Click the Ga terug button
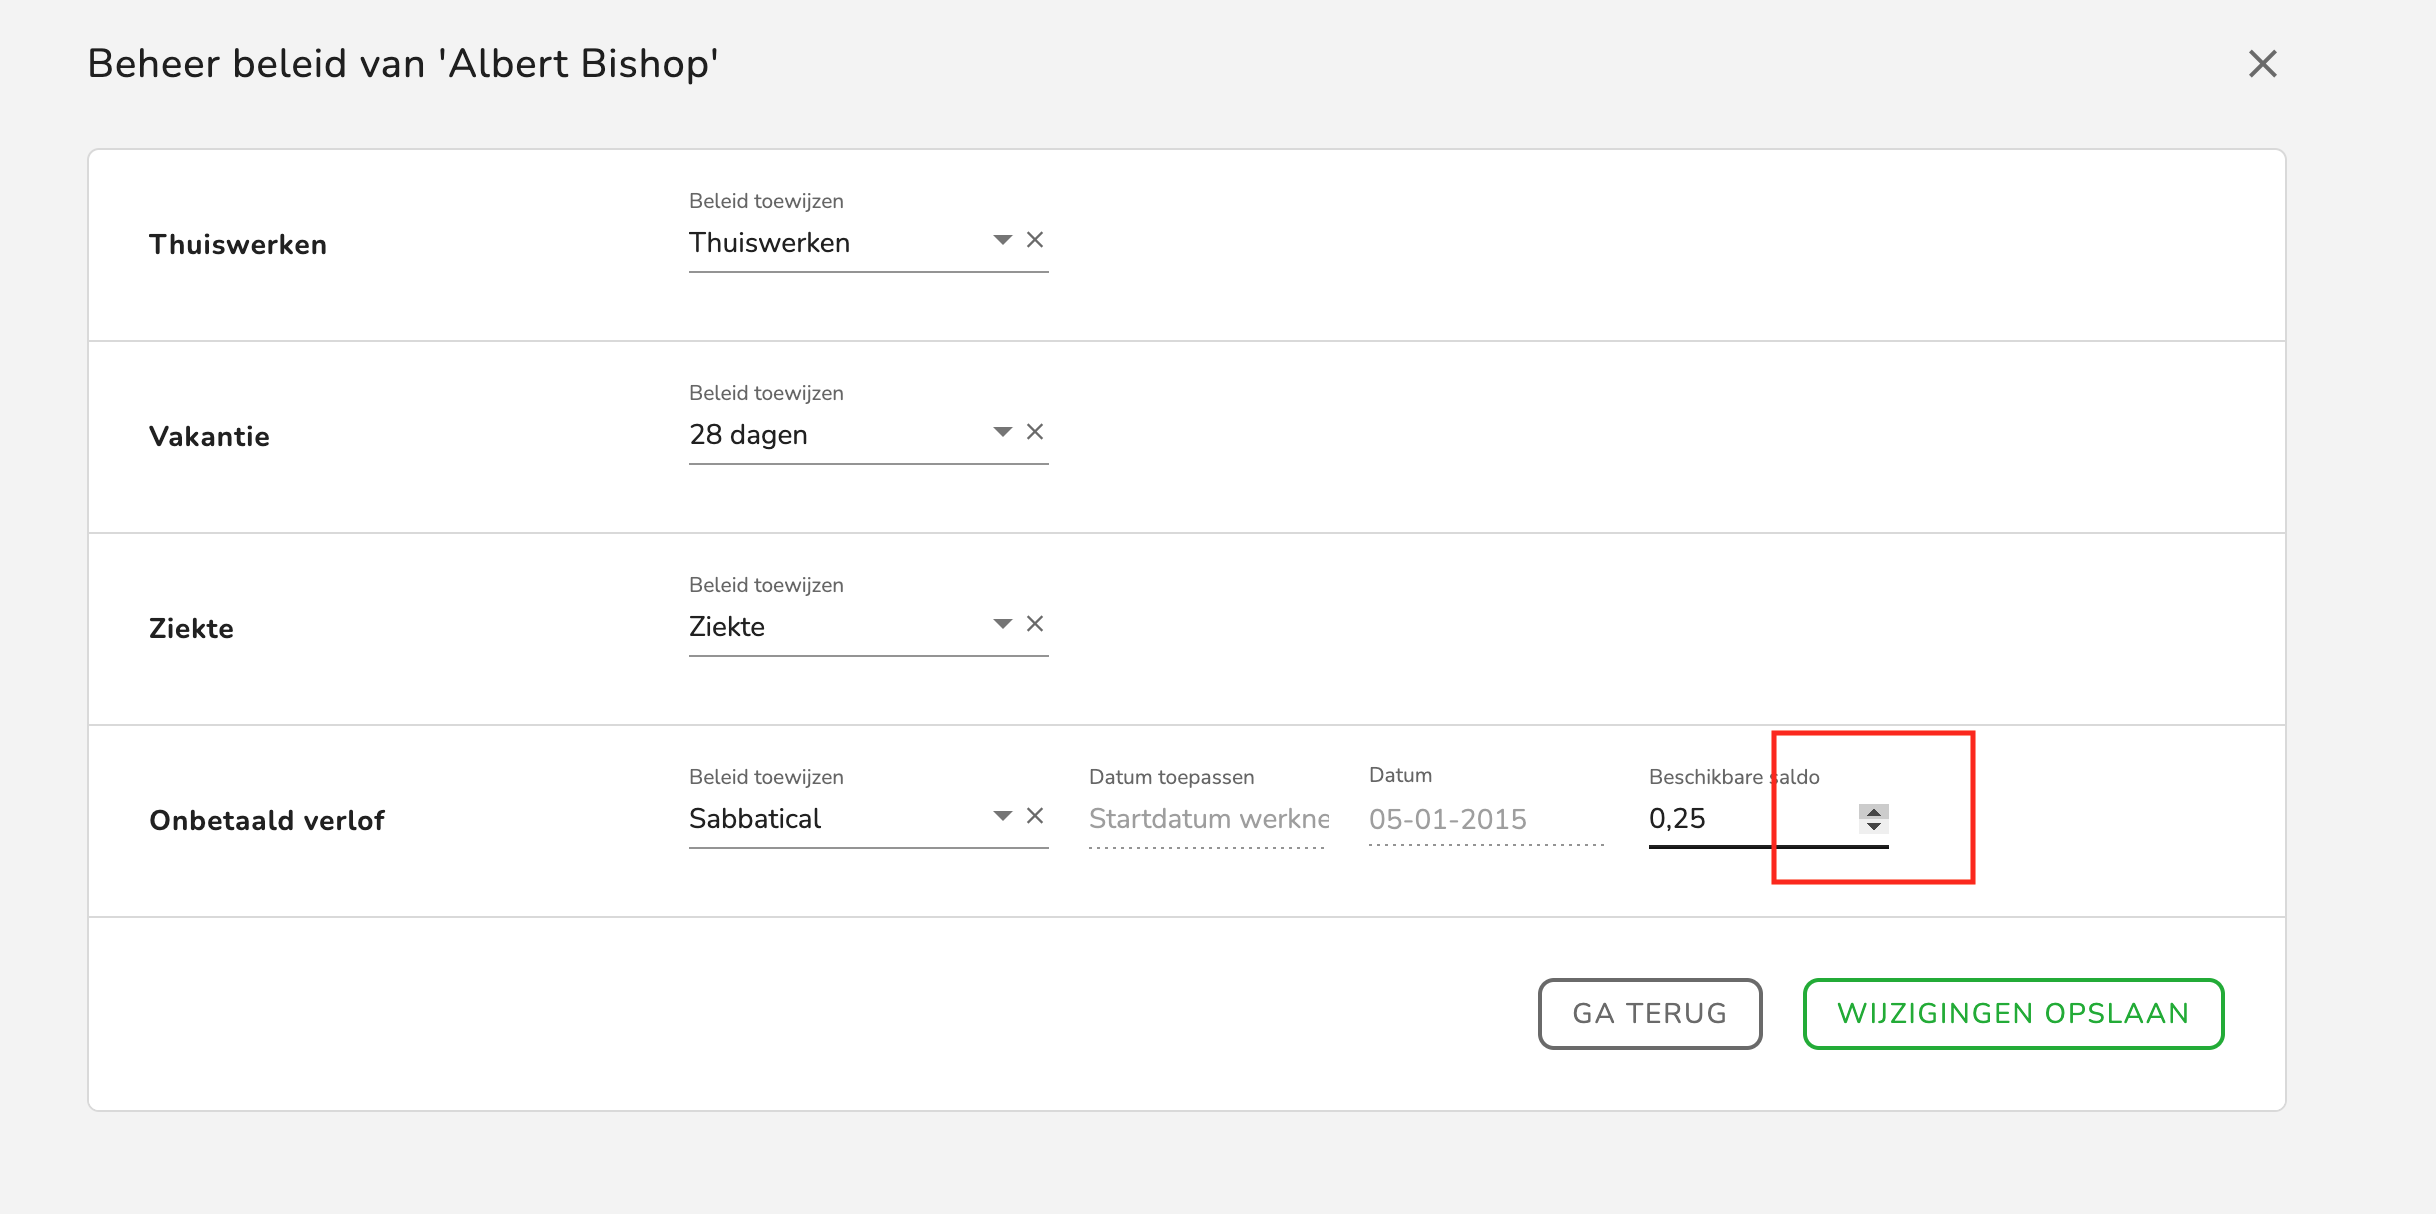The width and height of the screenshot is (2436, 1214). coord(1649,1013)
